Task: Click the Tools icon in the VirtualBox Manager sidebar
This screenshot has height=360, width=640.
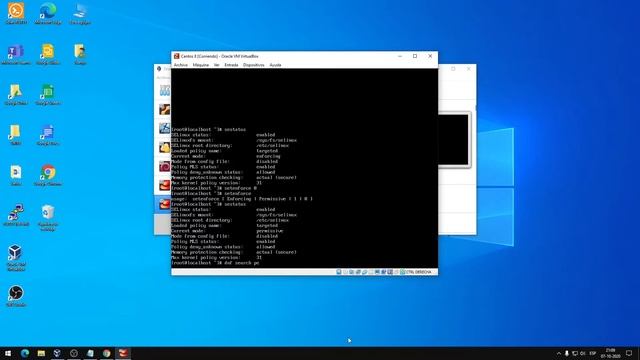Action: tap(164, 90)
